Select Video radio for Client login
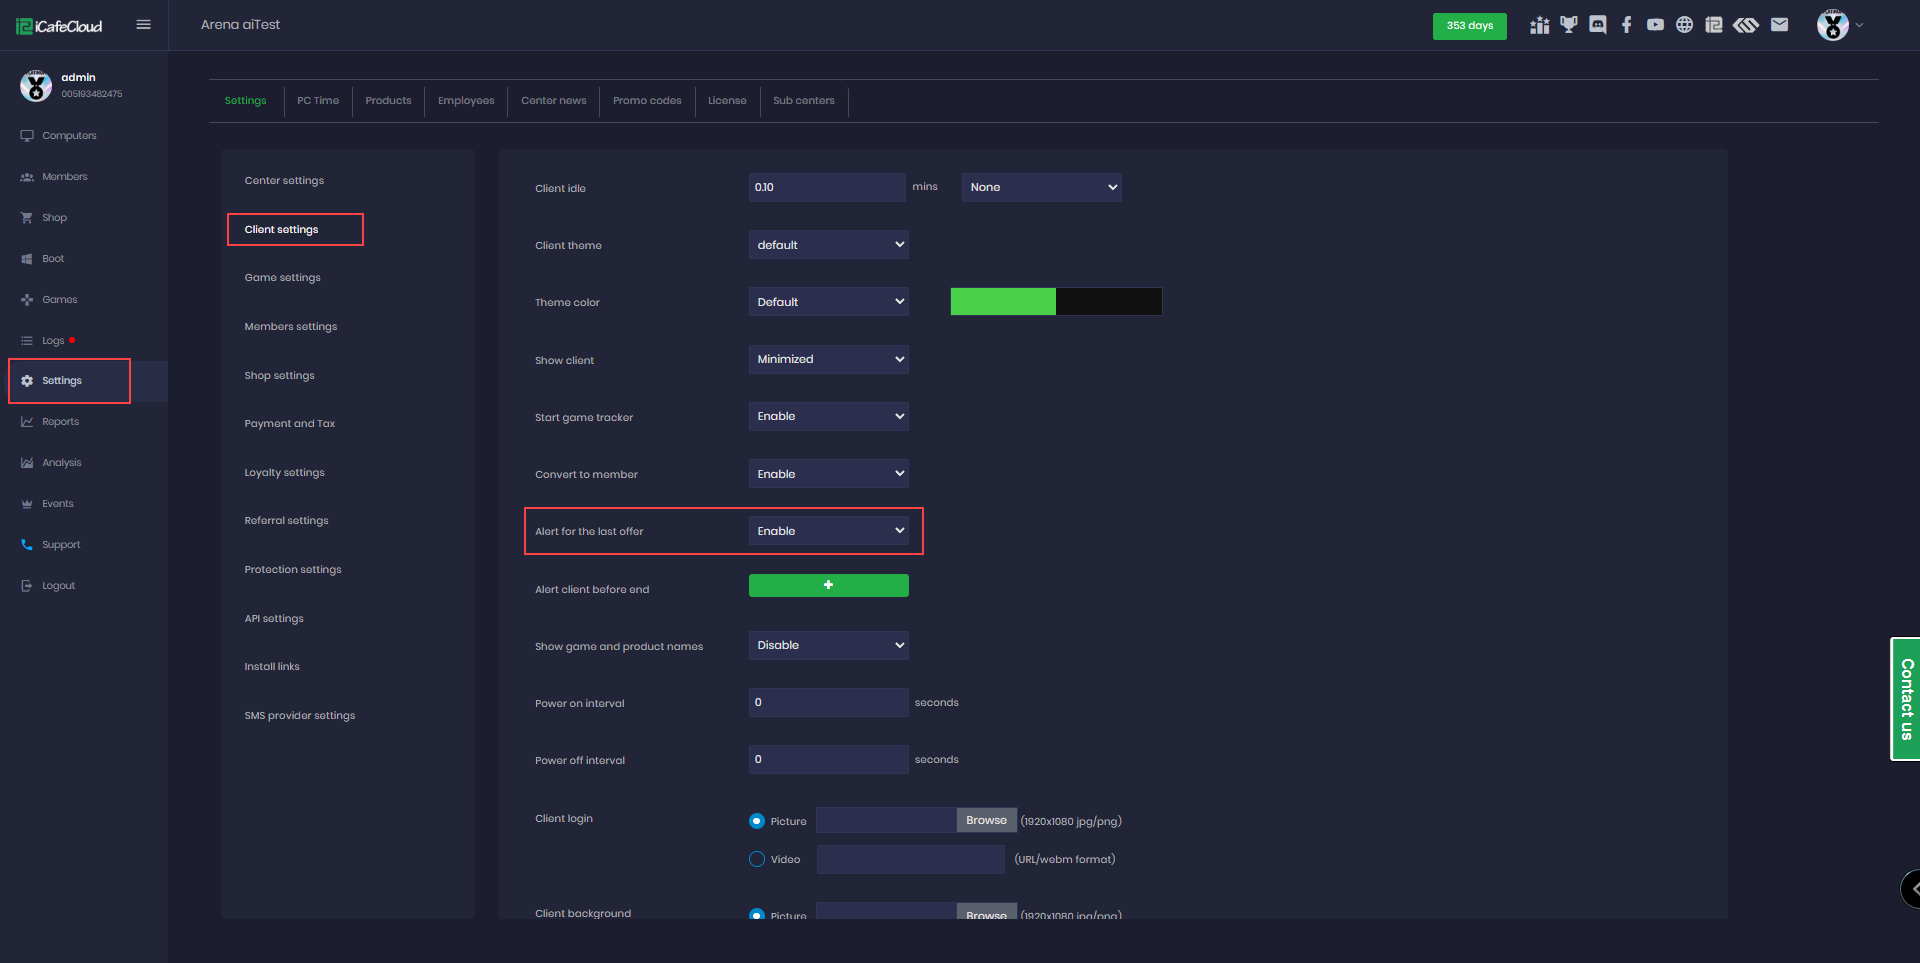The width and height of the screenshot is (1920, 963). 757,859
